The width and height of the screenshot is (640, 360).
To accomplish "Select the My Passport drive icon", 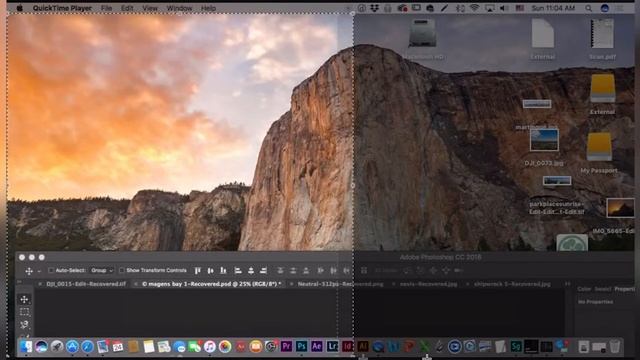I will (599, 146).
